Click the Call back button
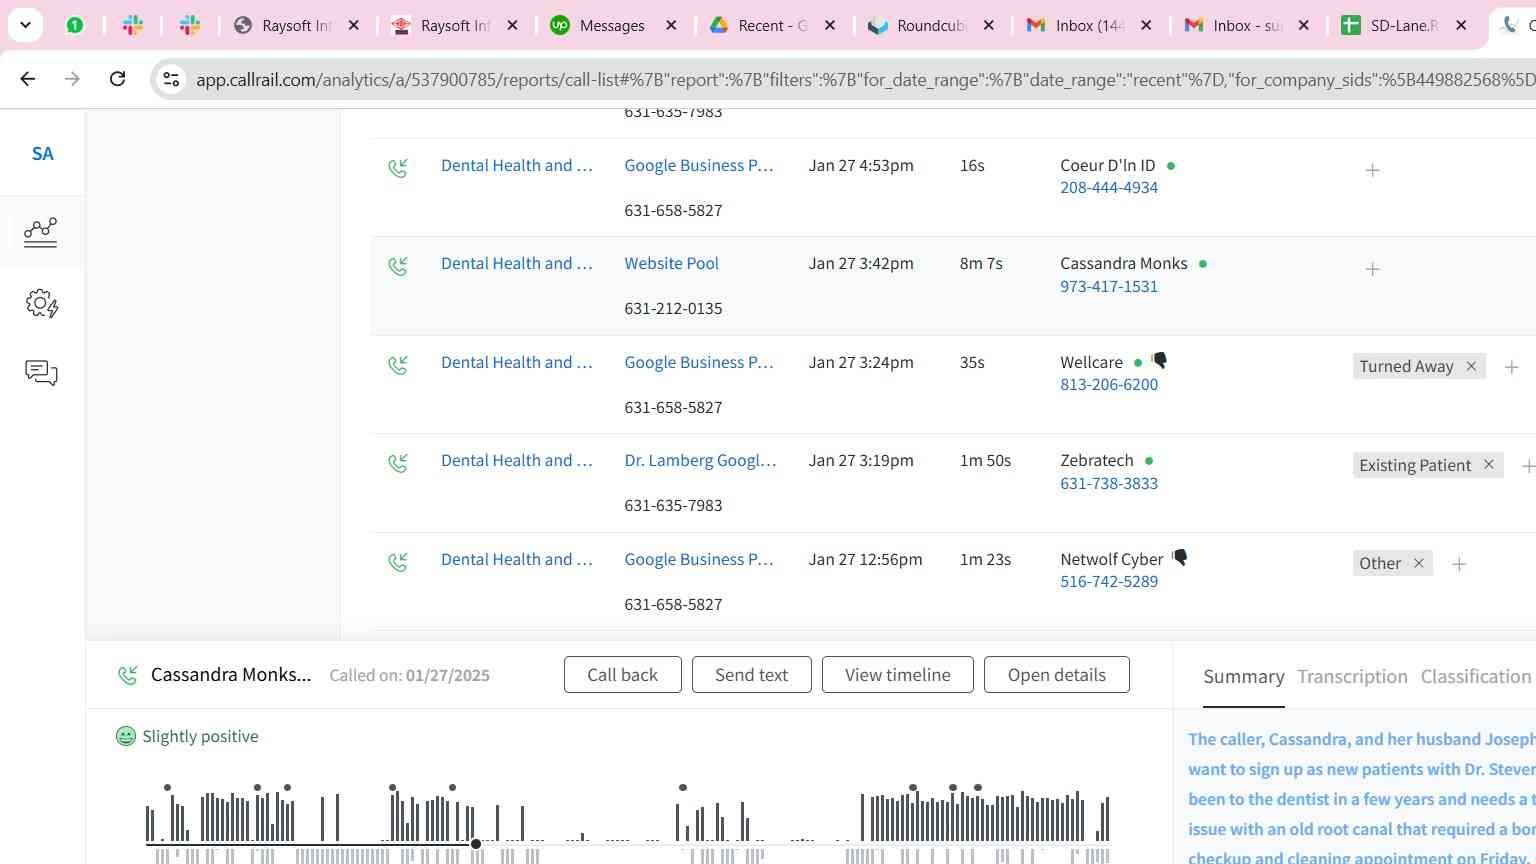 coord(622,675)
